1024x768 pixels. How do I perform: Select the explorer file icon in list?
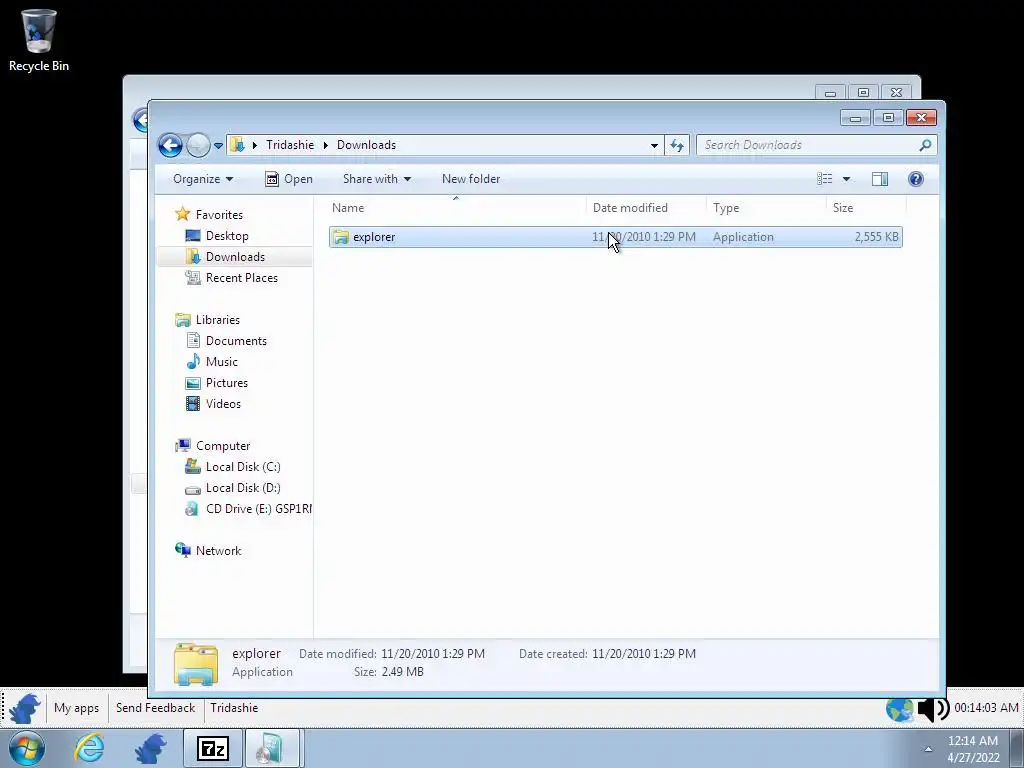click(x=341, y=237)
